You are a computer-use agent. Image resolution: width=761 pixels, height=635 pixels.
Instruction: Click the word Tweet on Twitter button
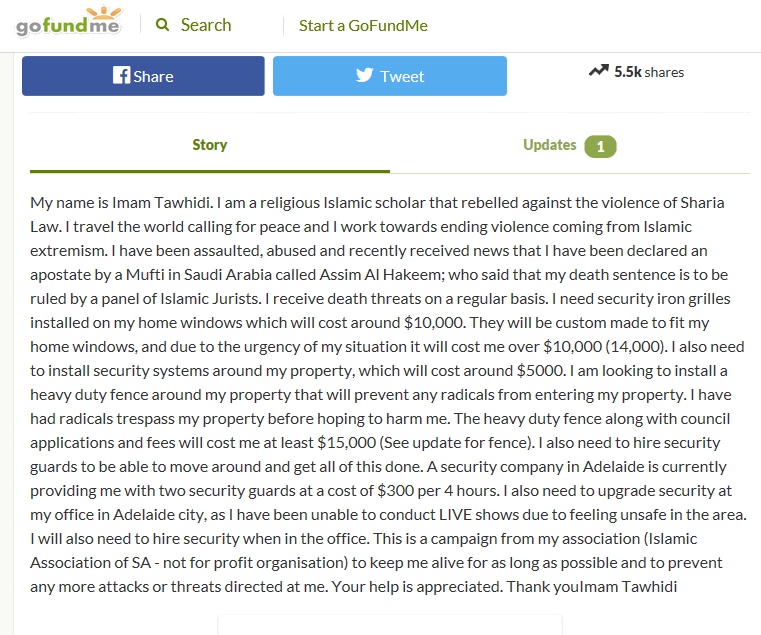(x=402, y=76)
